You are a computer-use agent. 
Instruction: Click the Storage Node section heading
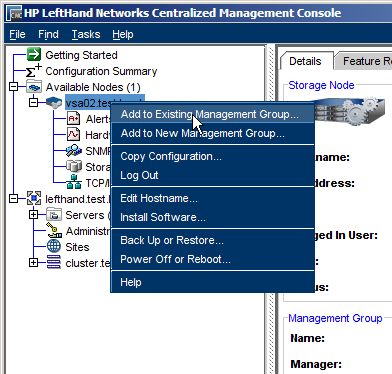pos(321,85)
